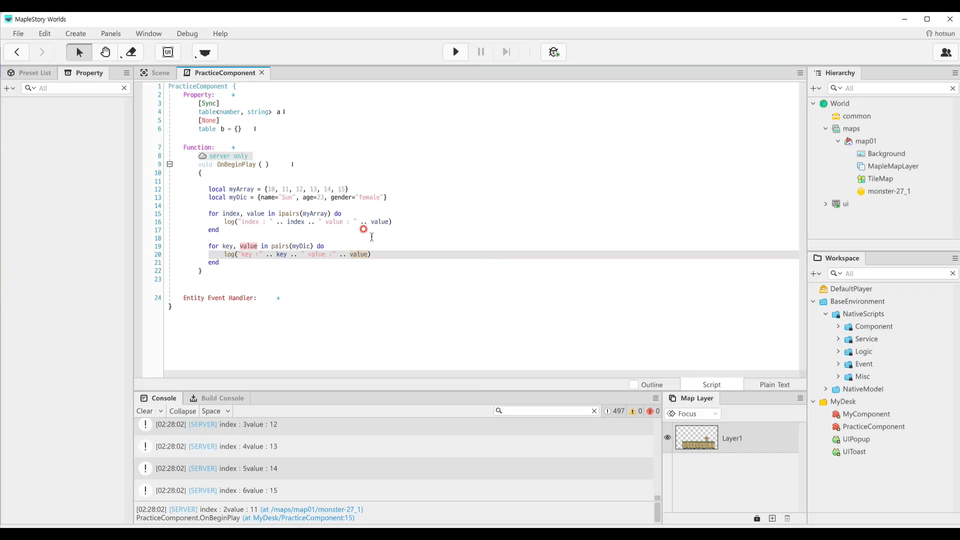Open the Edit menu
Screen dimensions: 960x540
(x=45, y=34)
